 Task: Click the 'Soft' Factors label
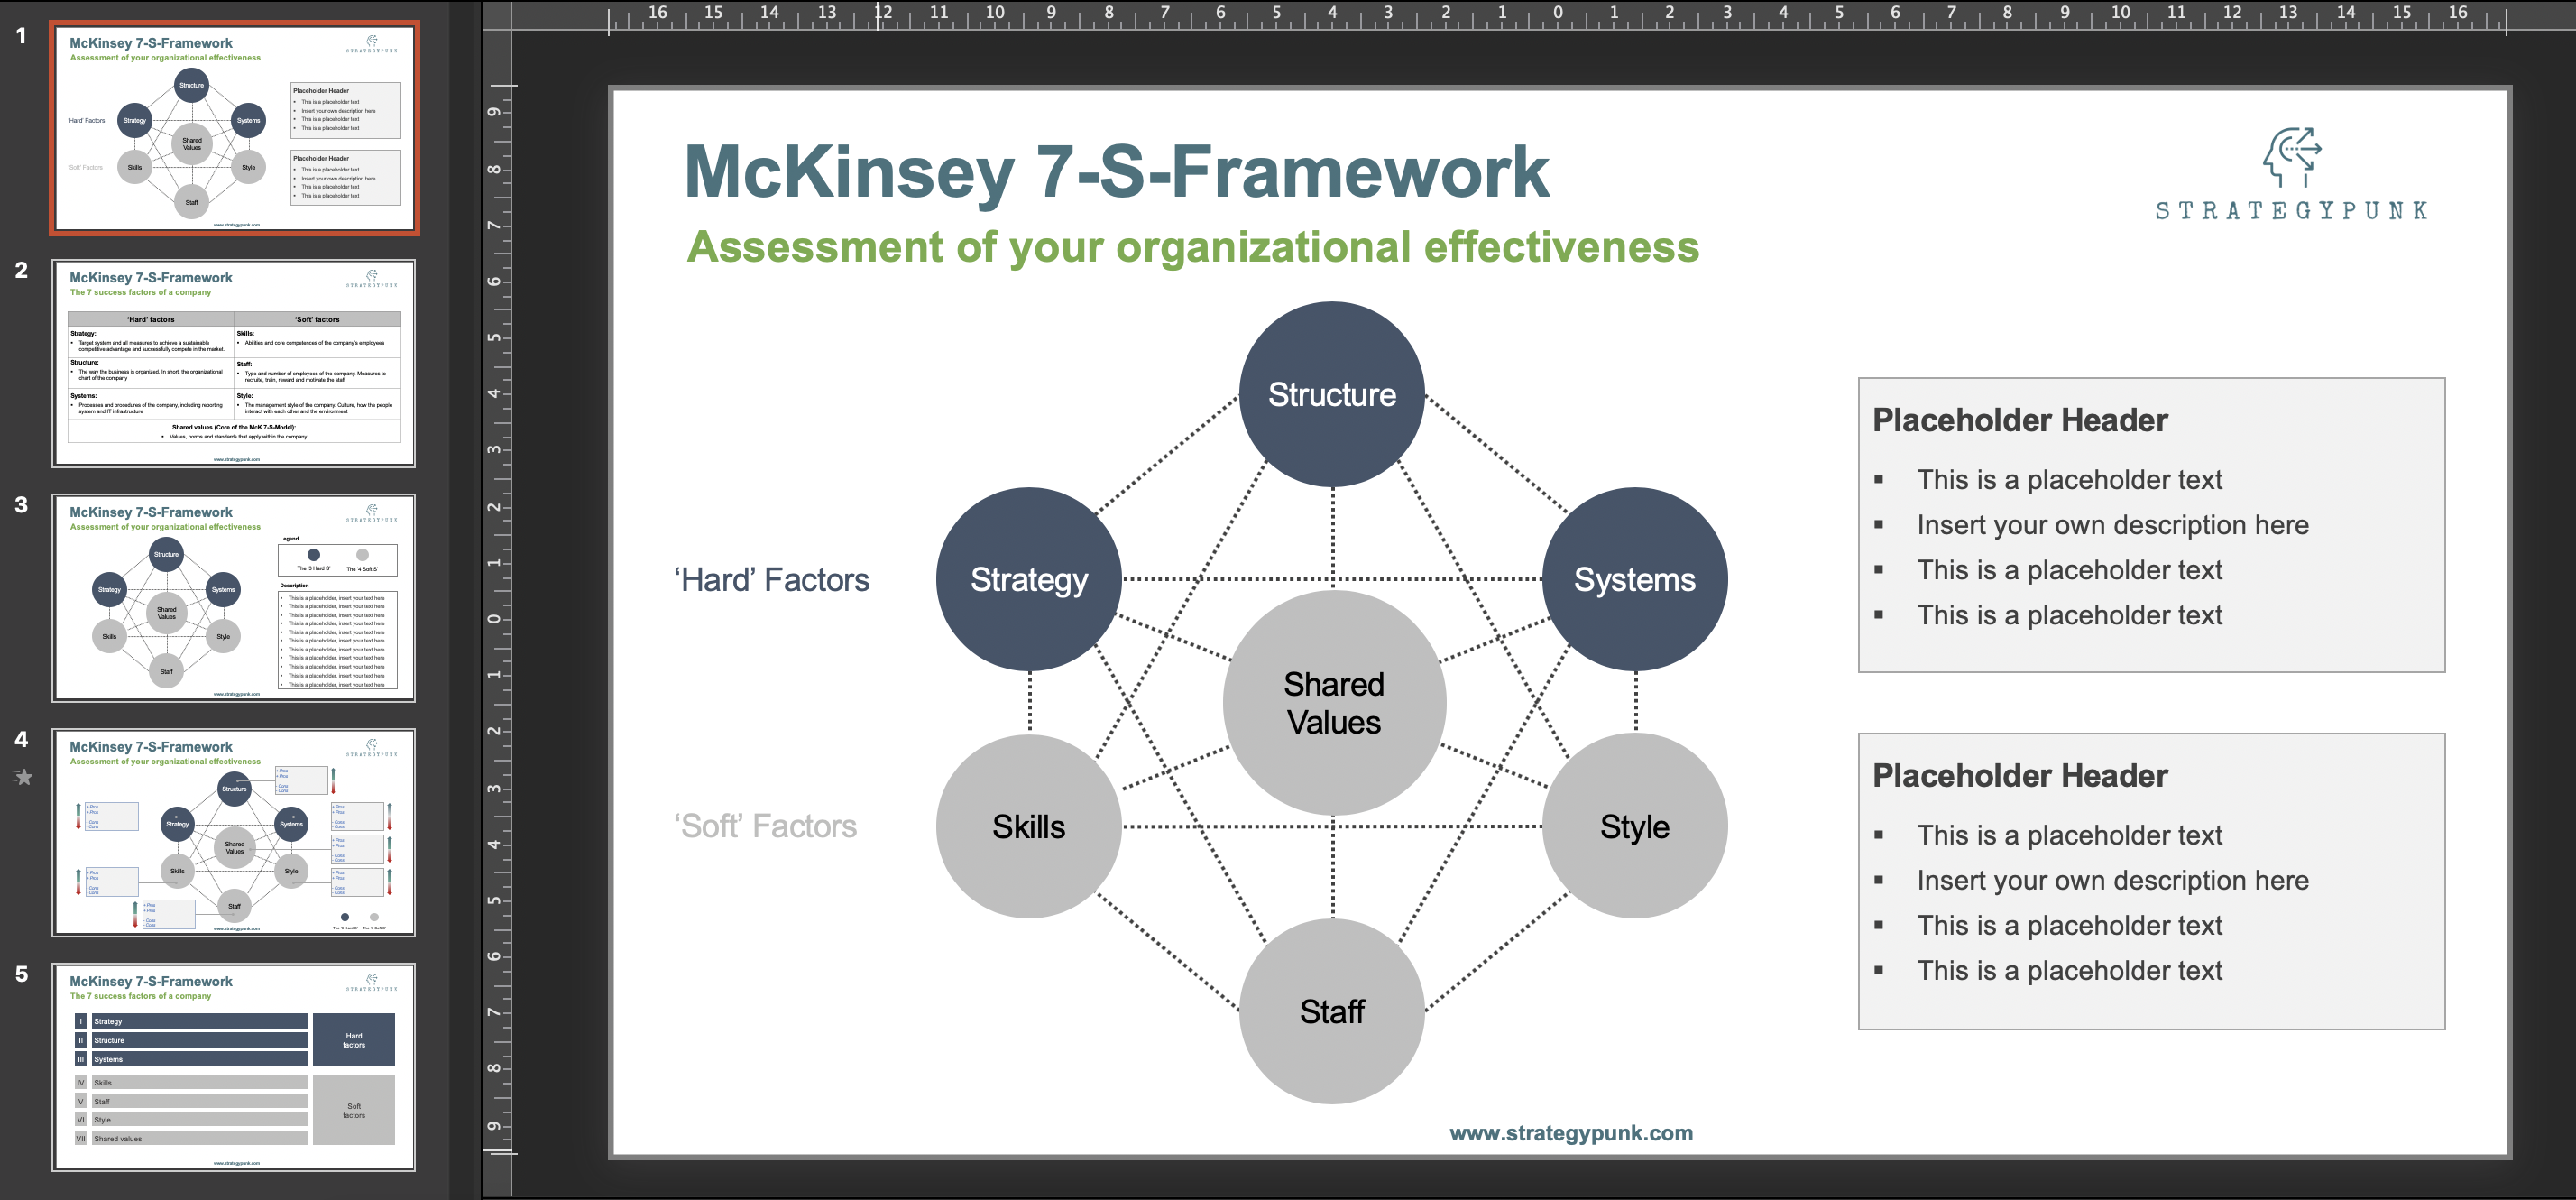tap(765, 826)
